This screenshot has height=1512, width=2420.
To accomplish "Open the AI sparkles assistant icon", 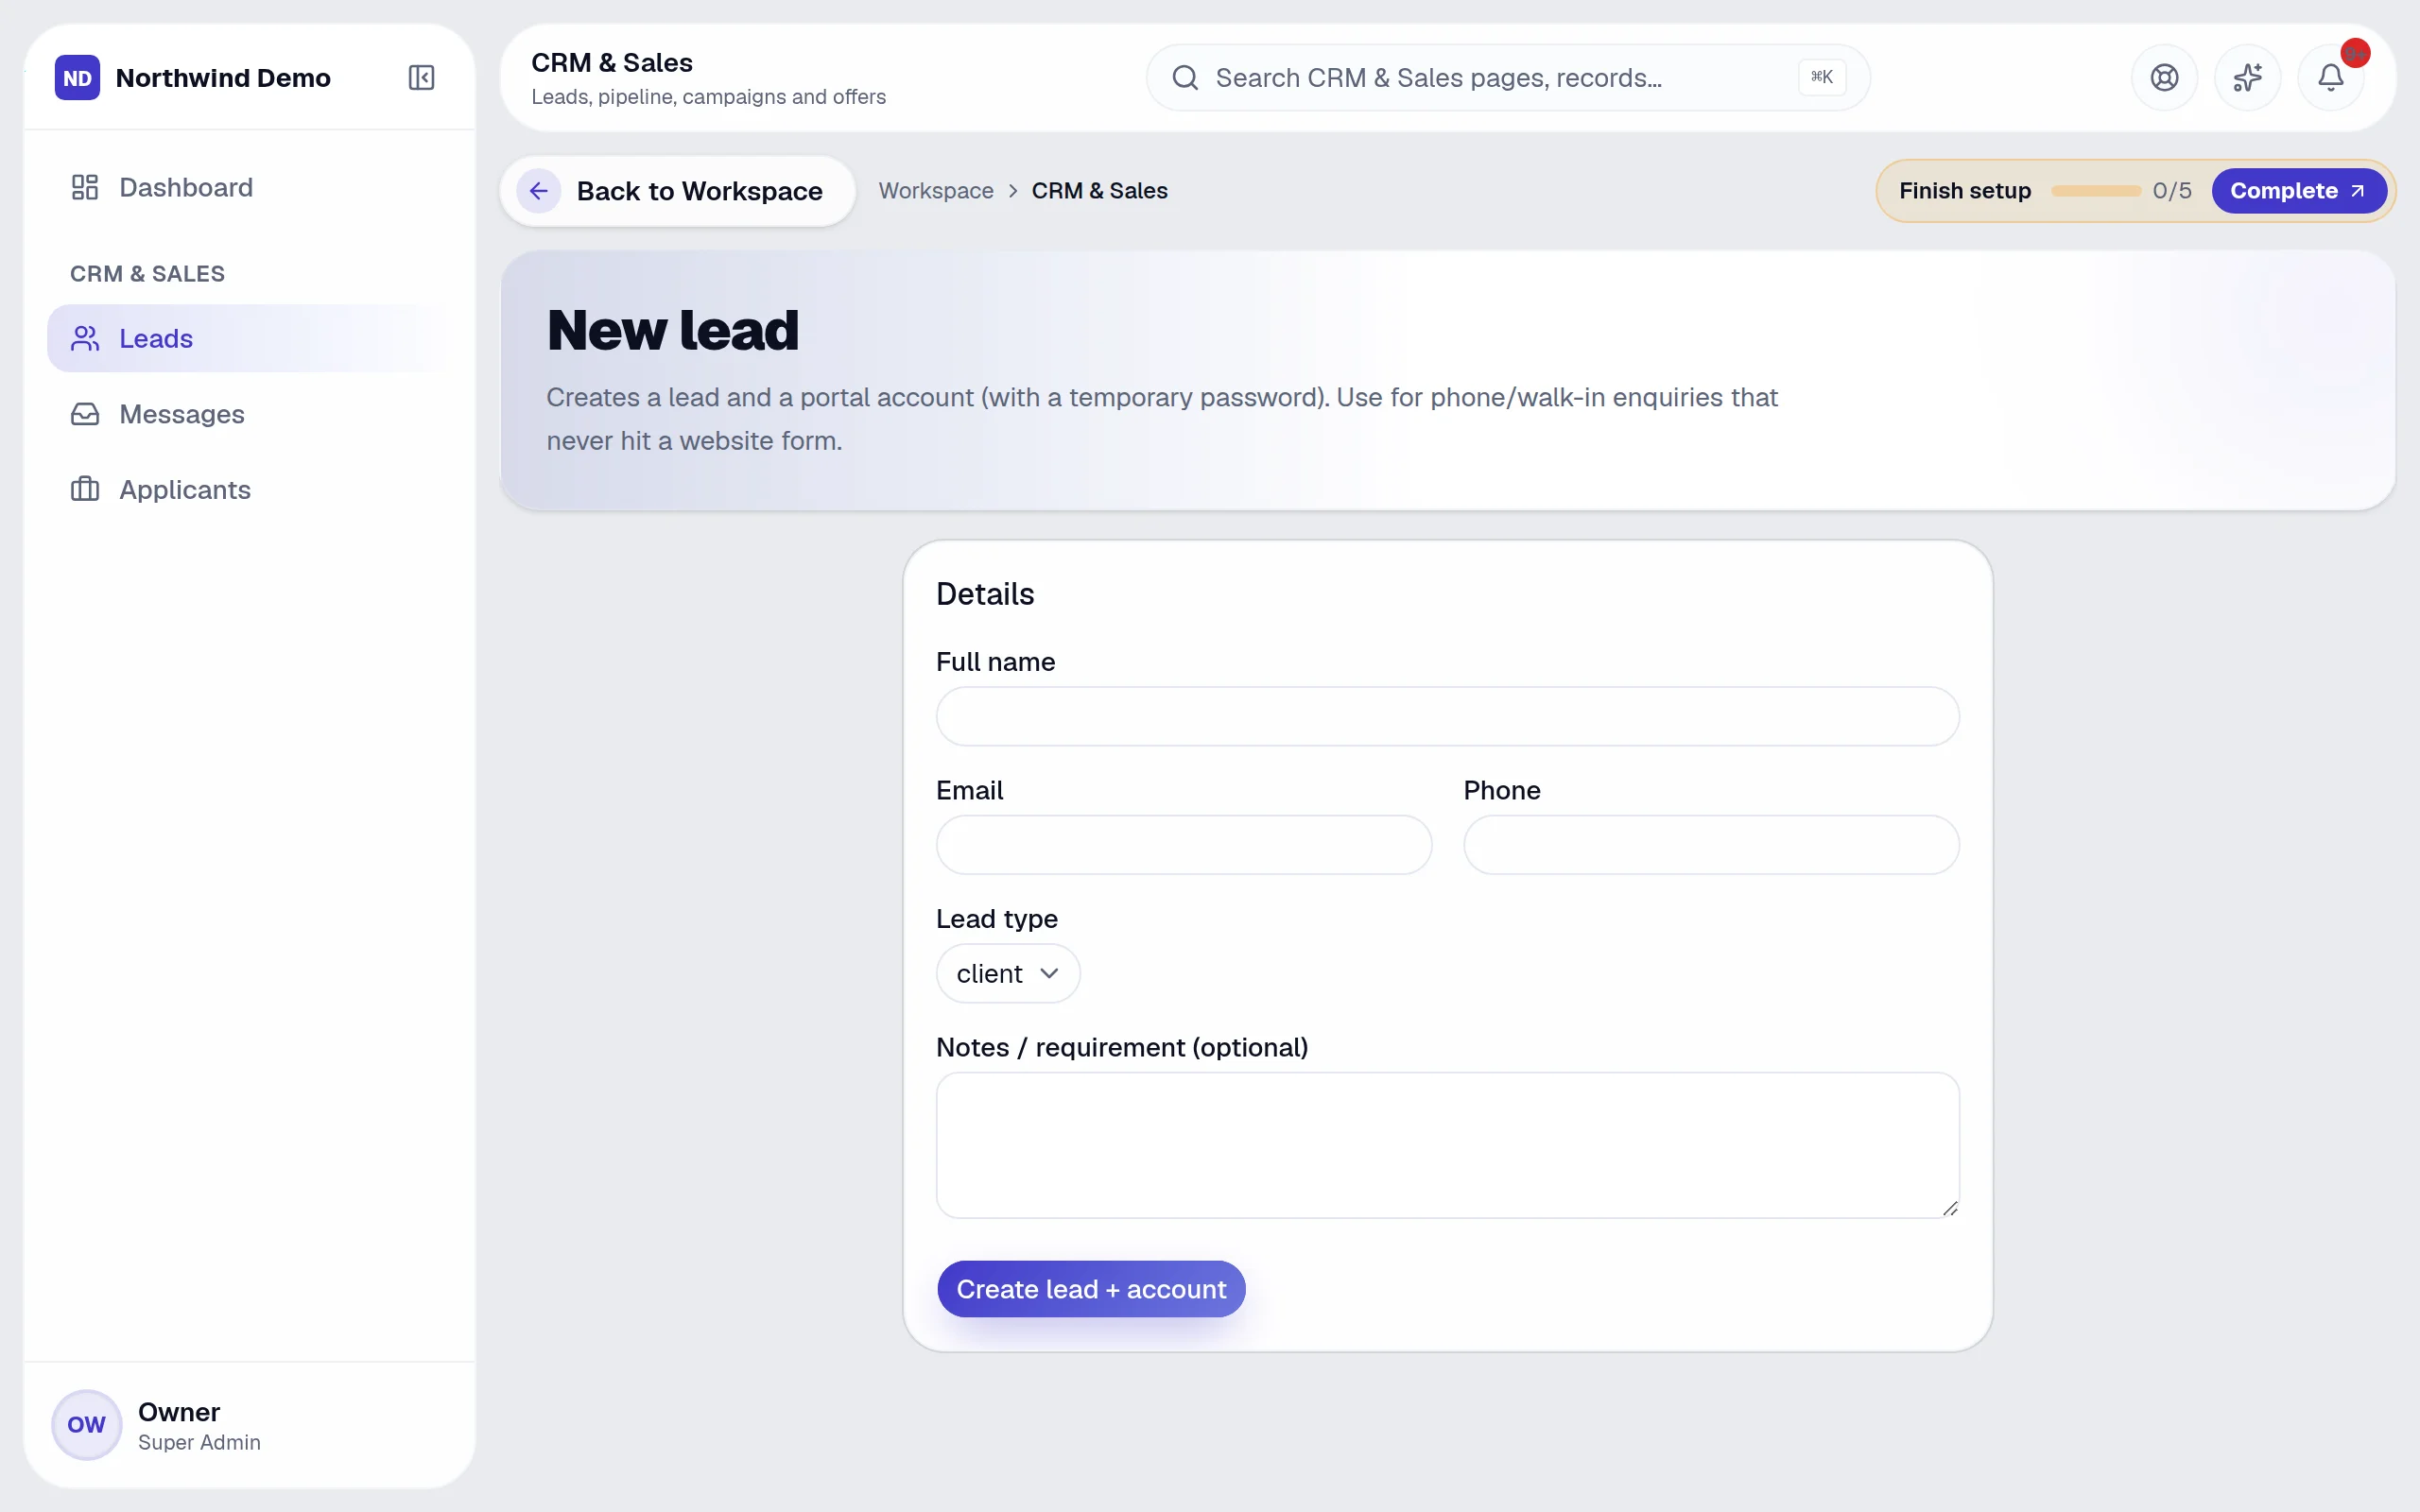I will pos(2247,78).
